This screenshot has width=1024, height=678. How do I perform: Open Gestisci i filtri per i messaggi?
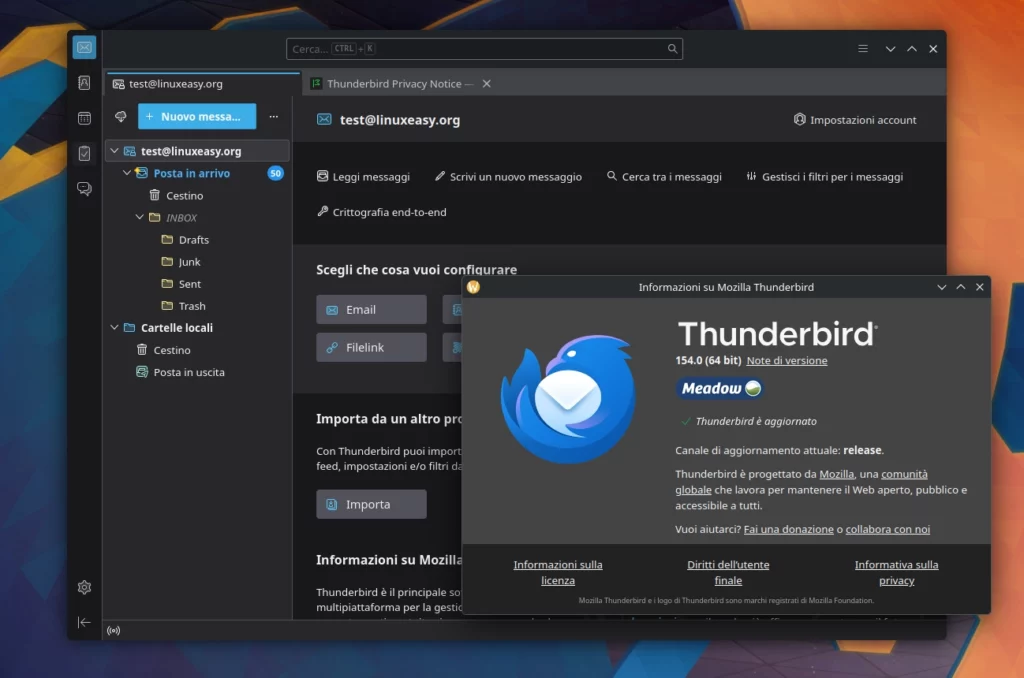point(825,176)
